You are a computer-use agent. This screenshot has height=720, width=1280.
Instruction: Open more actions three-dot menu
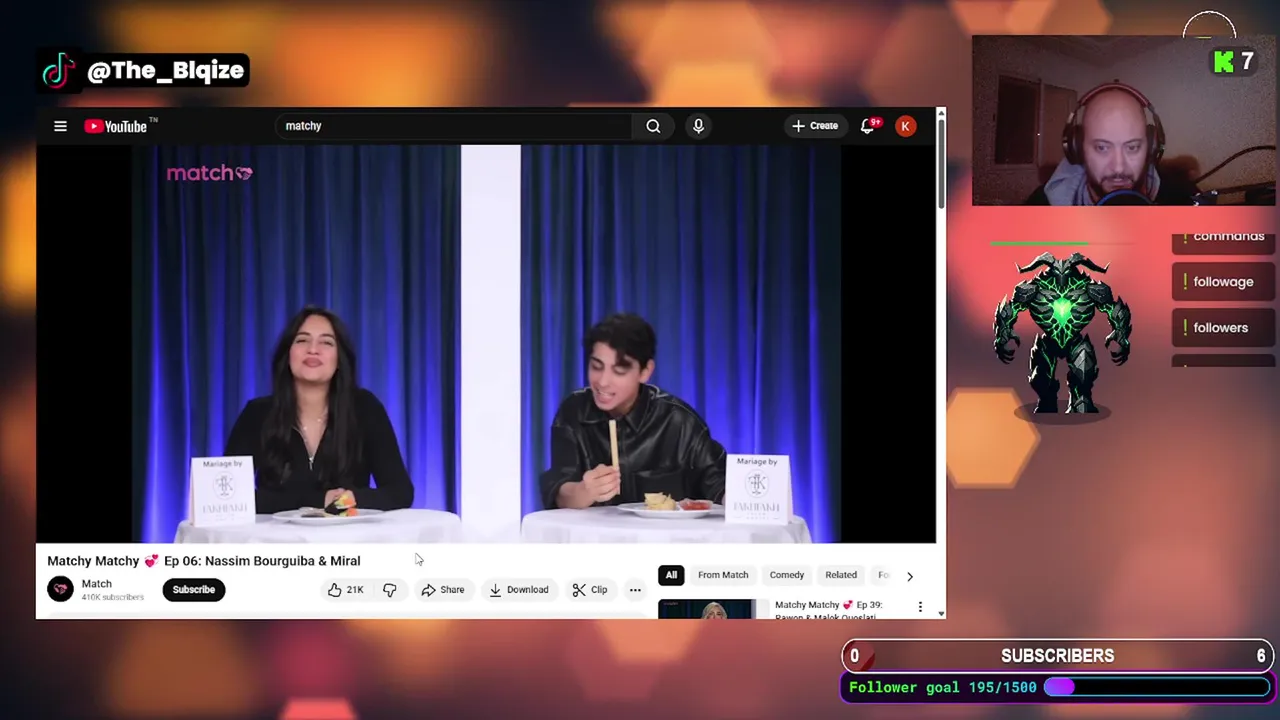[635, 590]
